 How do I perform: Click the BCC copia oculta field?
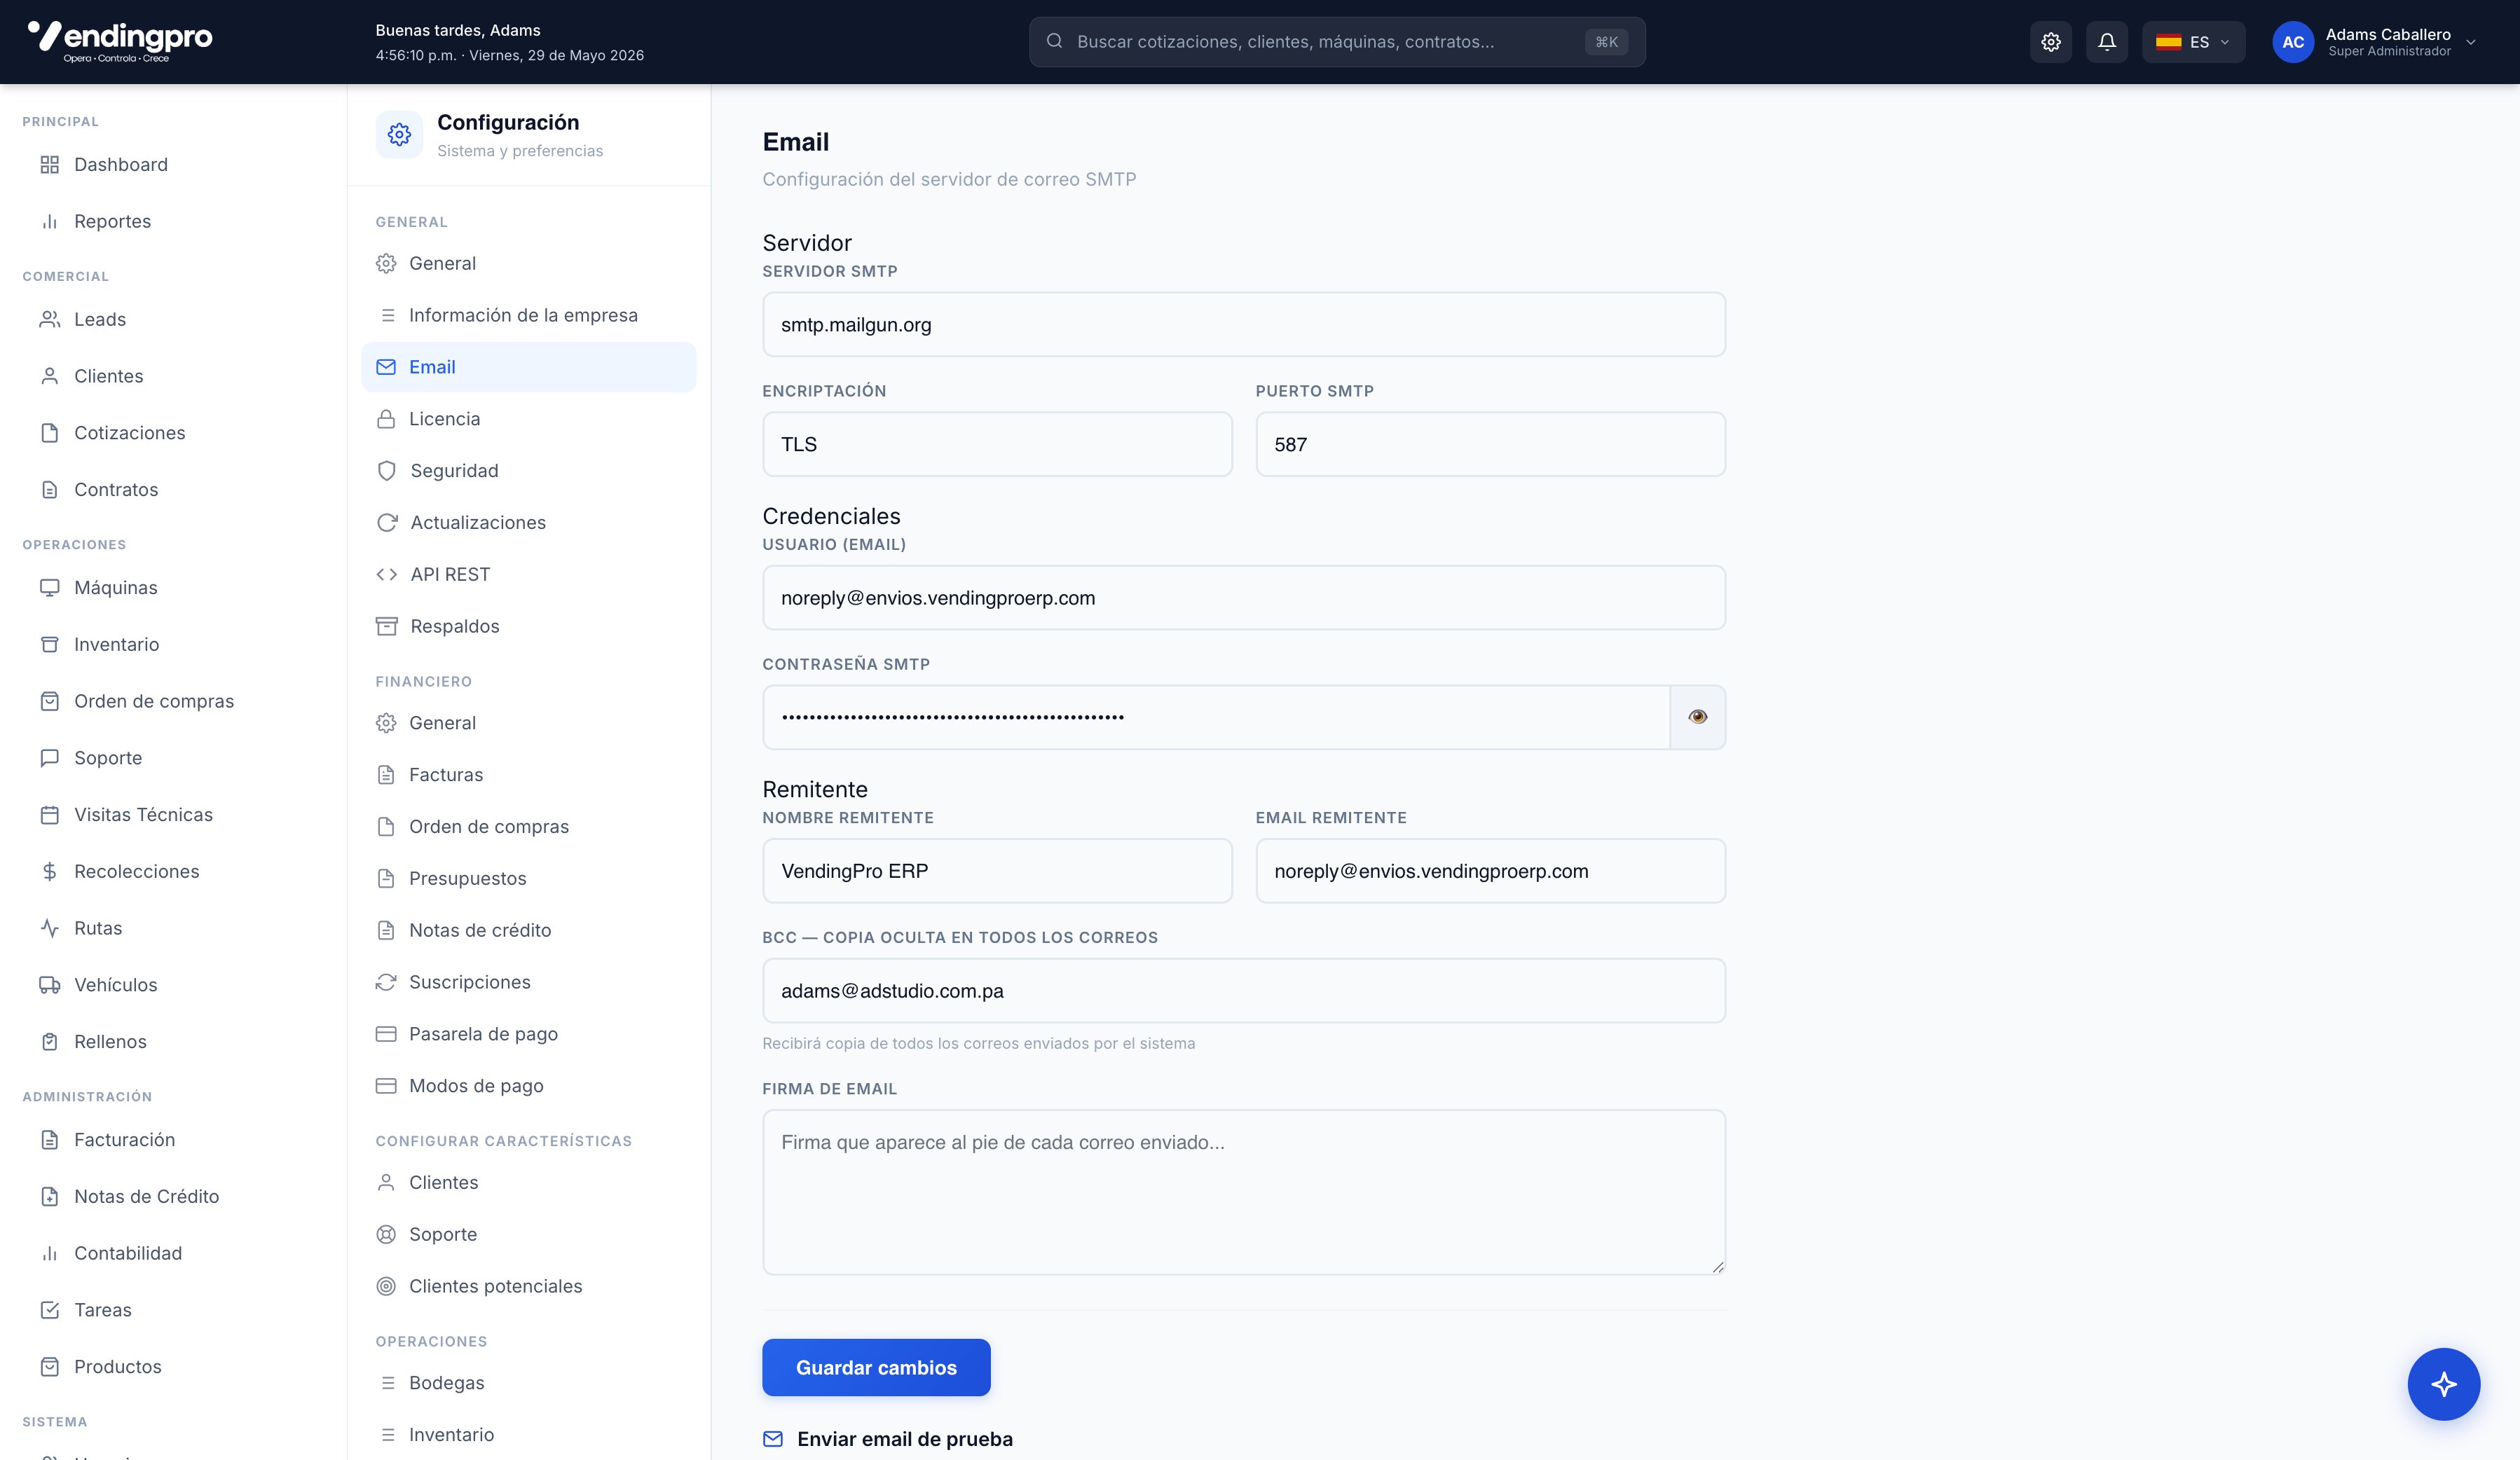[1244, 991]
